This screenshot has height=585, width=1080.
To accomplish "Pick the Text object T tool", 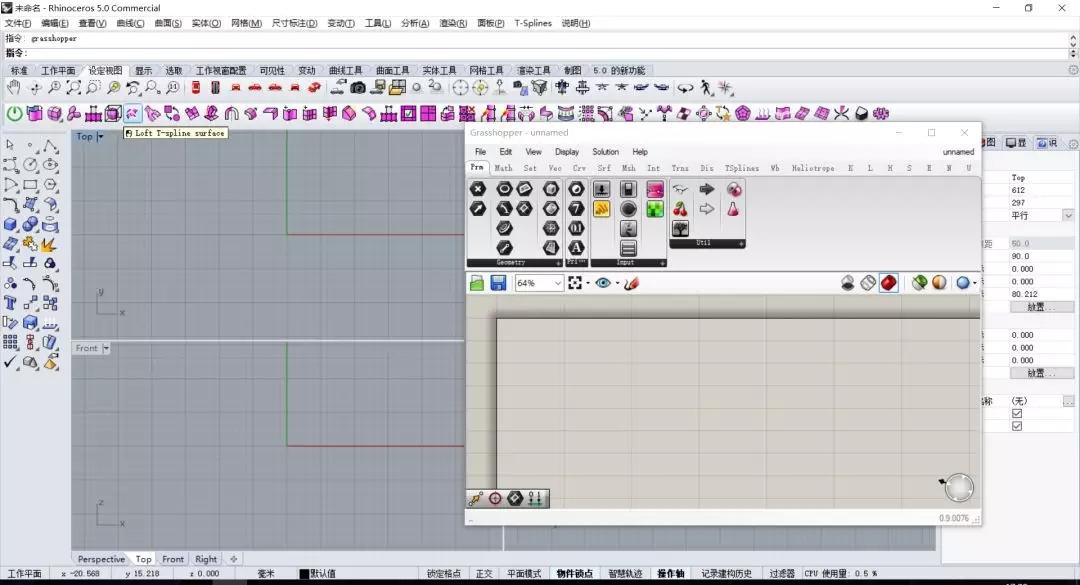I will pos(10,303).
